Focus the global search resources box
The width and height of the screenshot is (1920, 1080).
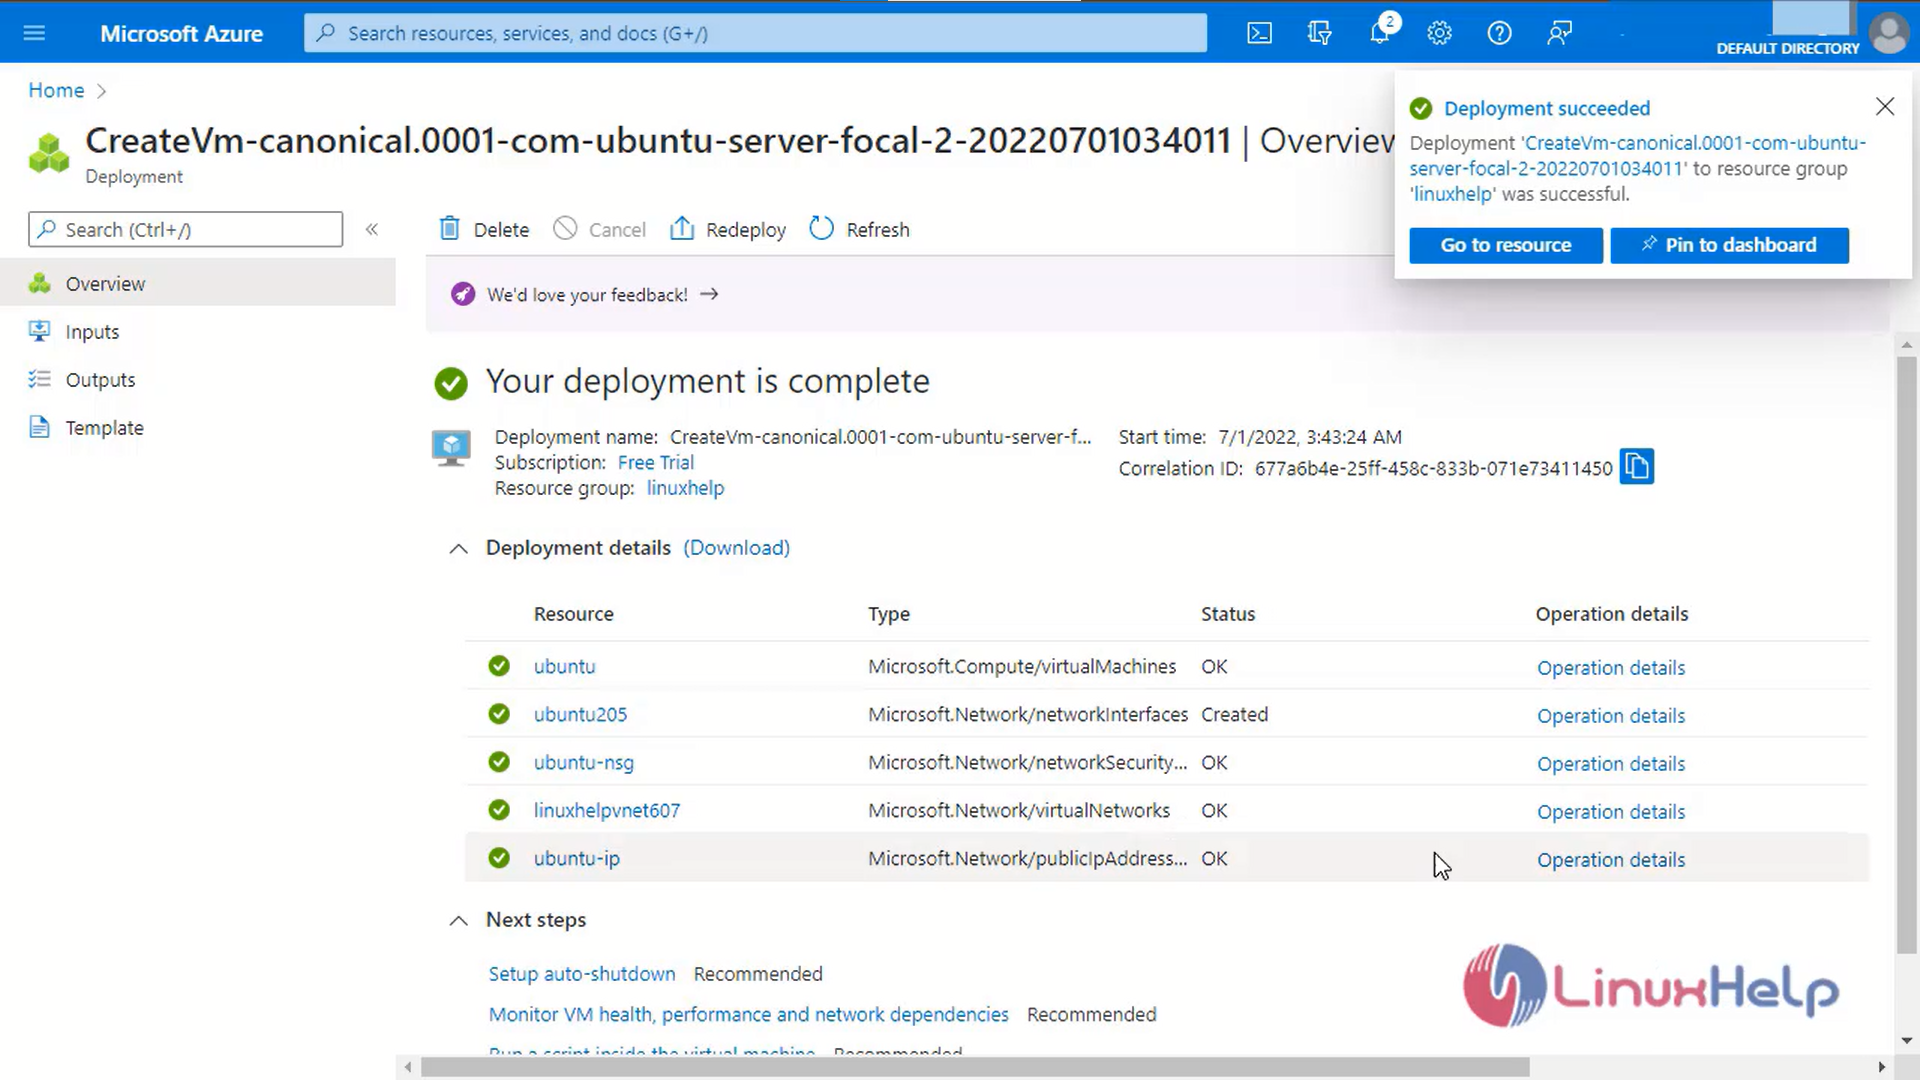click(755, 33)
